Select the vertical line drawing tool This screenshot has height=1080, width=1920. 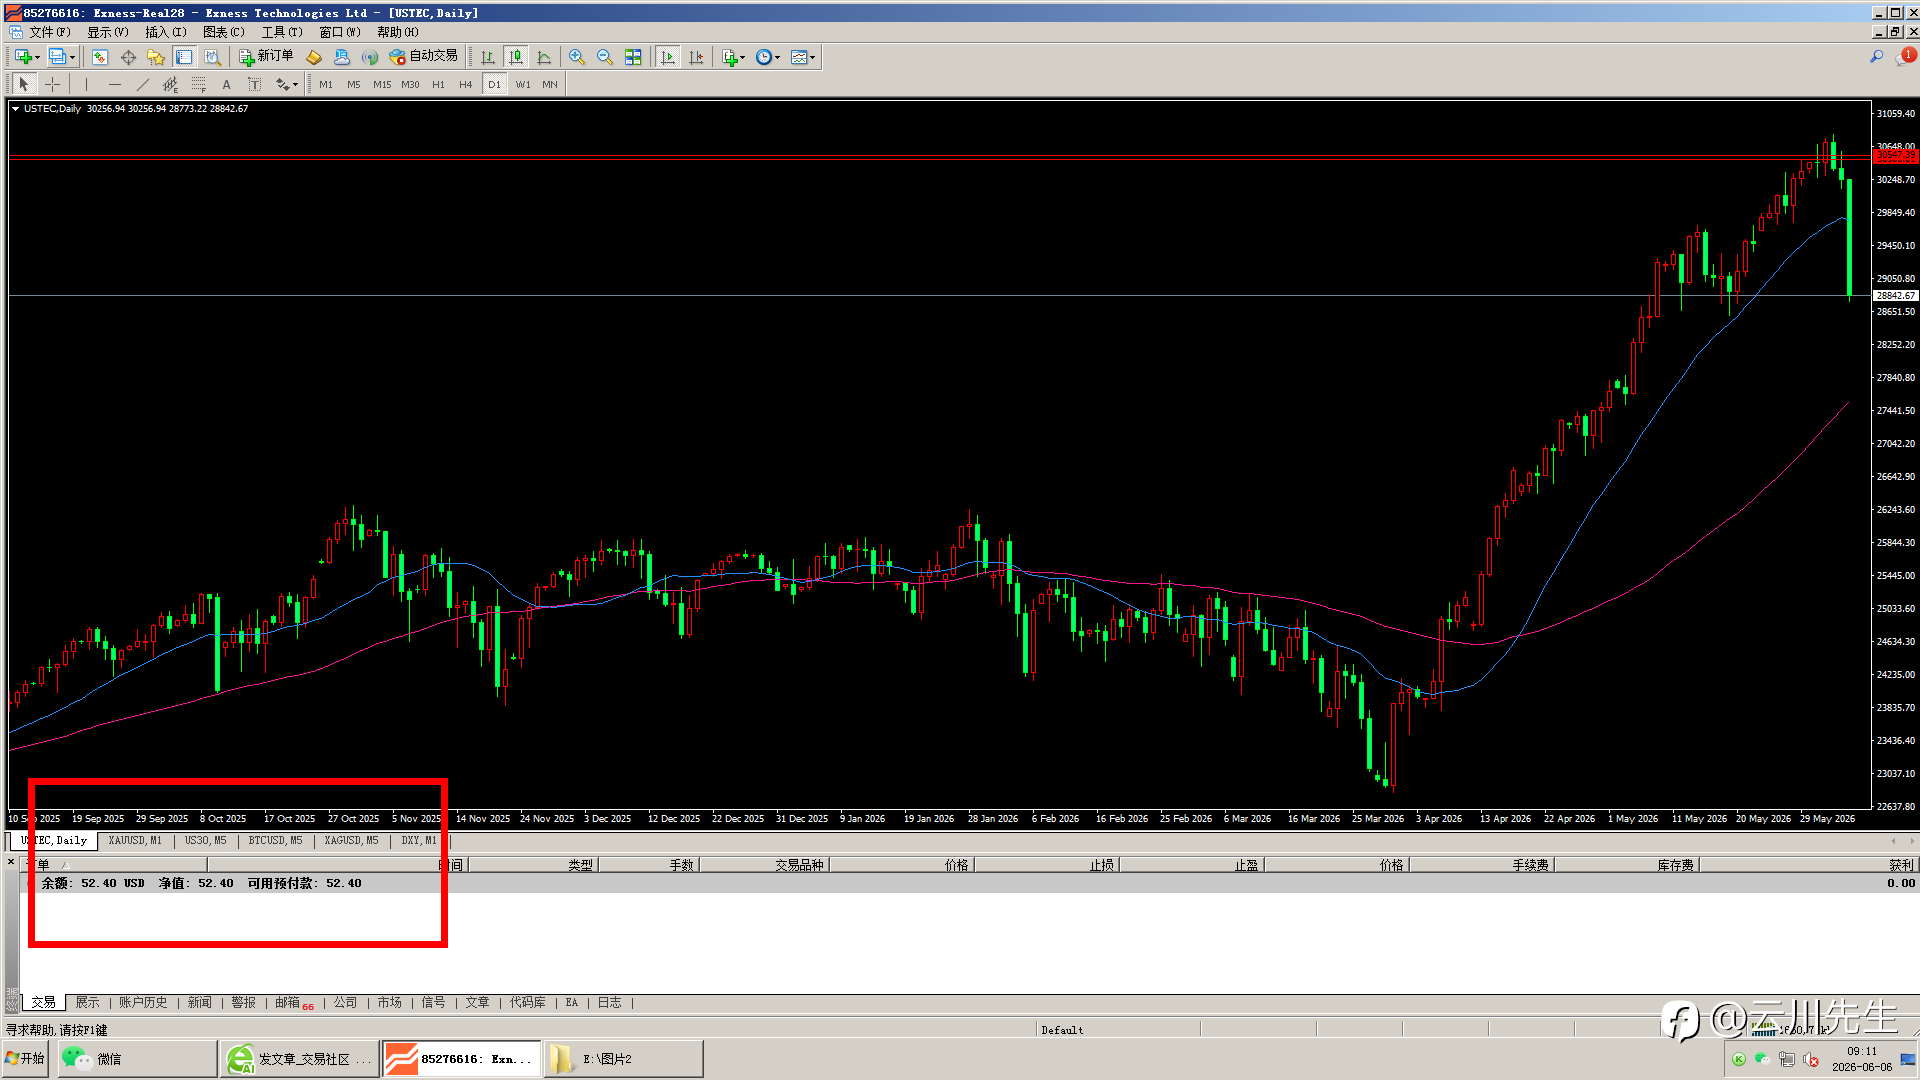click(86, 85)
